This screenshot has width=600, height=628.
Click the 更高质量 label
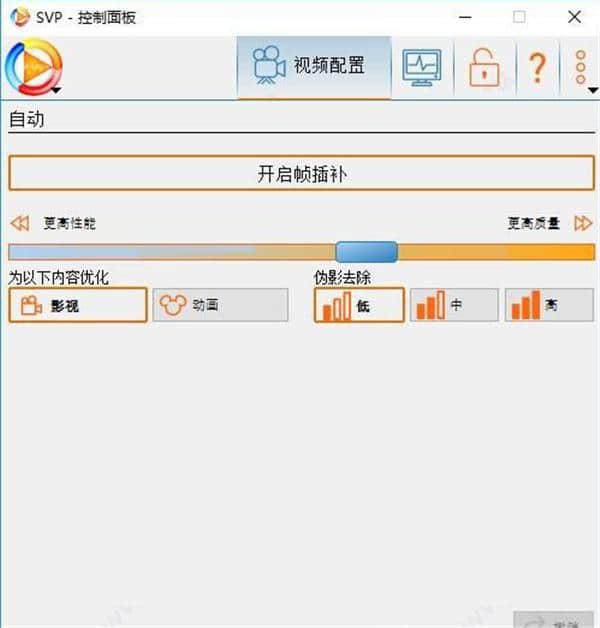534,223
